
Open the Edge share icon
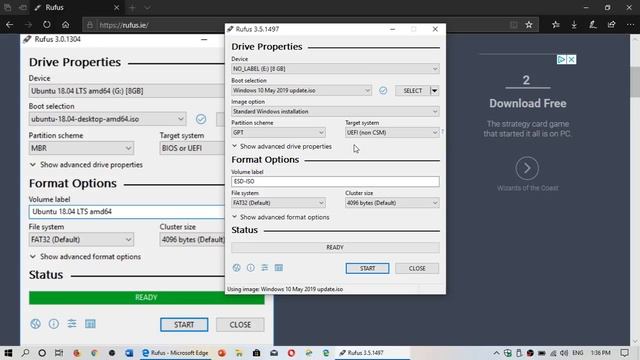(x=611, y=25)
